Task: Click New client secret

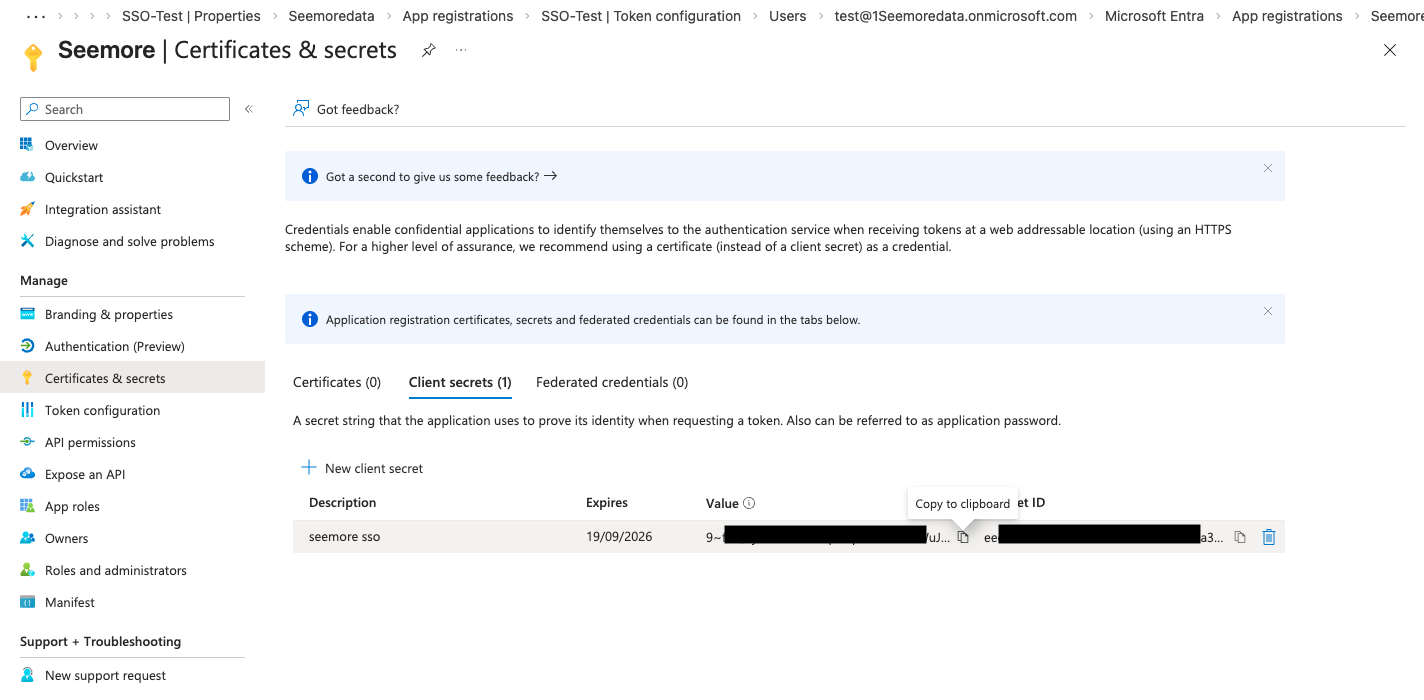Action: 361,468
